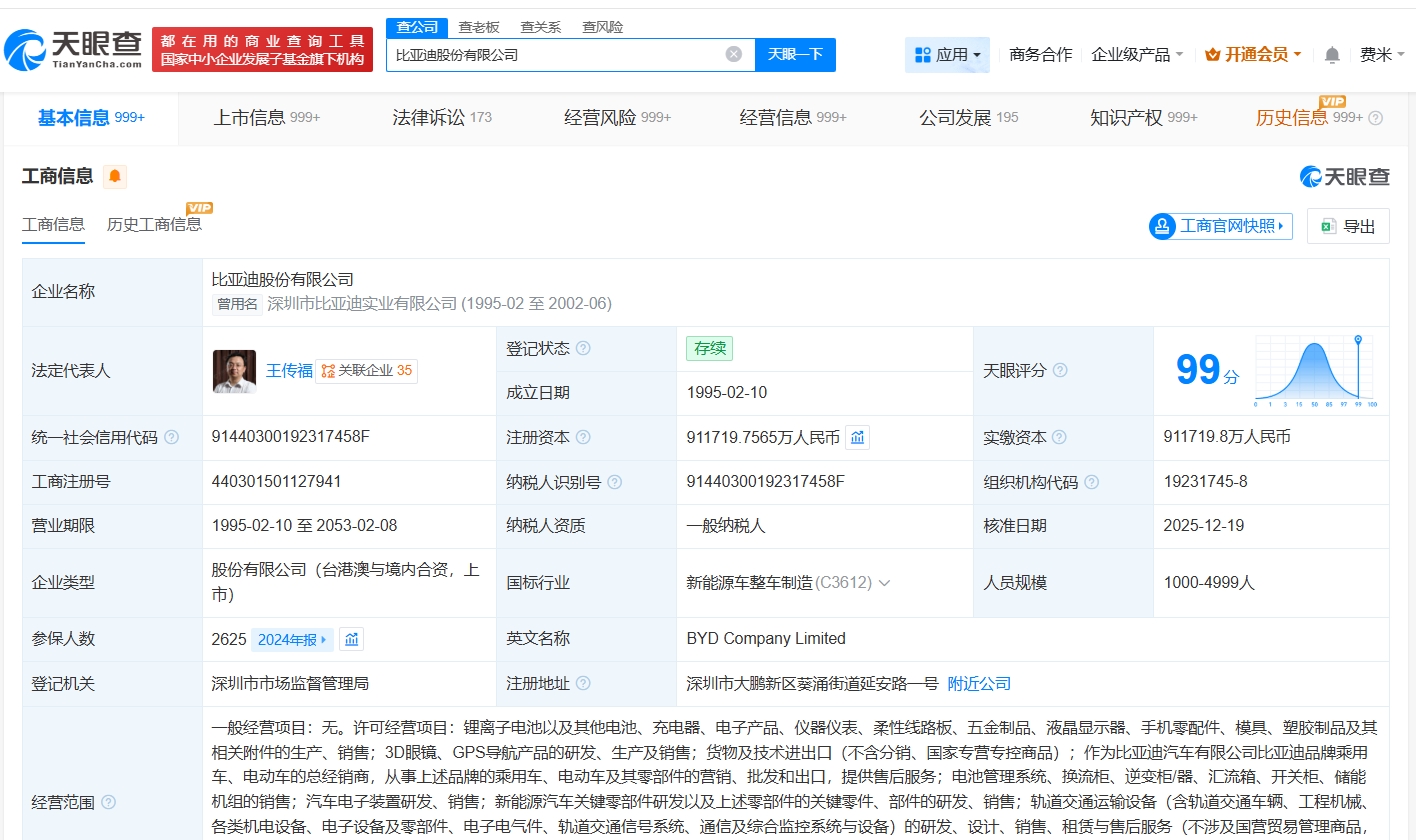Click help icon beside 经营范围
1416x840 pixels.
click(x=108, y=802)
